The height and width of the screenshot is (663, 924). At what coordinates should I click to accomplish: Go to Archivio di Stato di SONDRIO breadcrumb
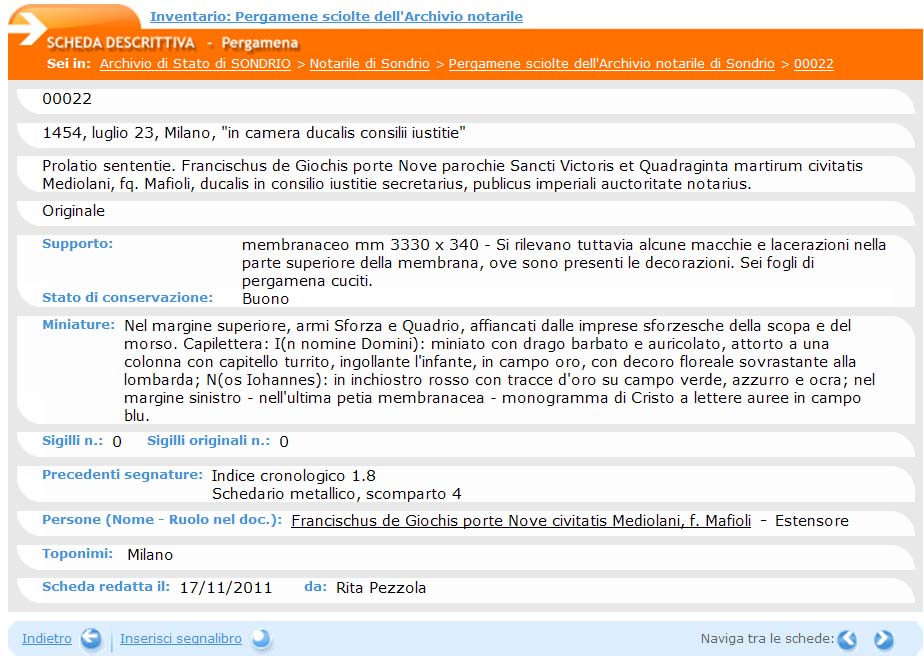195,64
